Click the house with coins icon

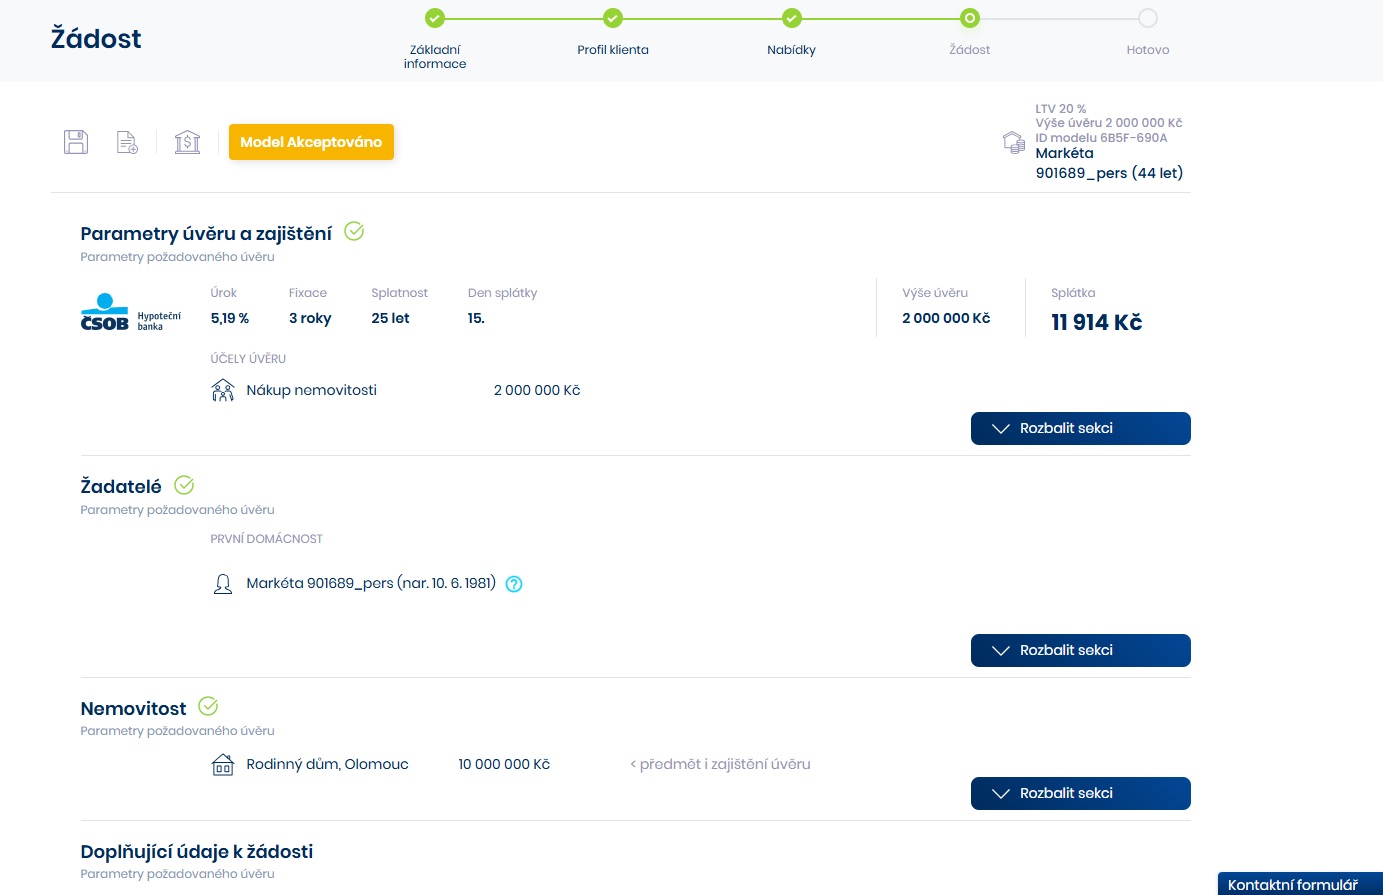point(1013,142)
